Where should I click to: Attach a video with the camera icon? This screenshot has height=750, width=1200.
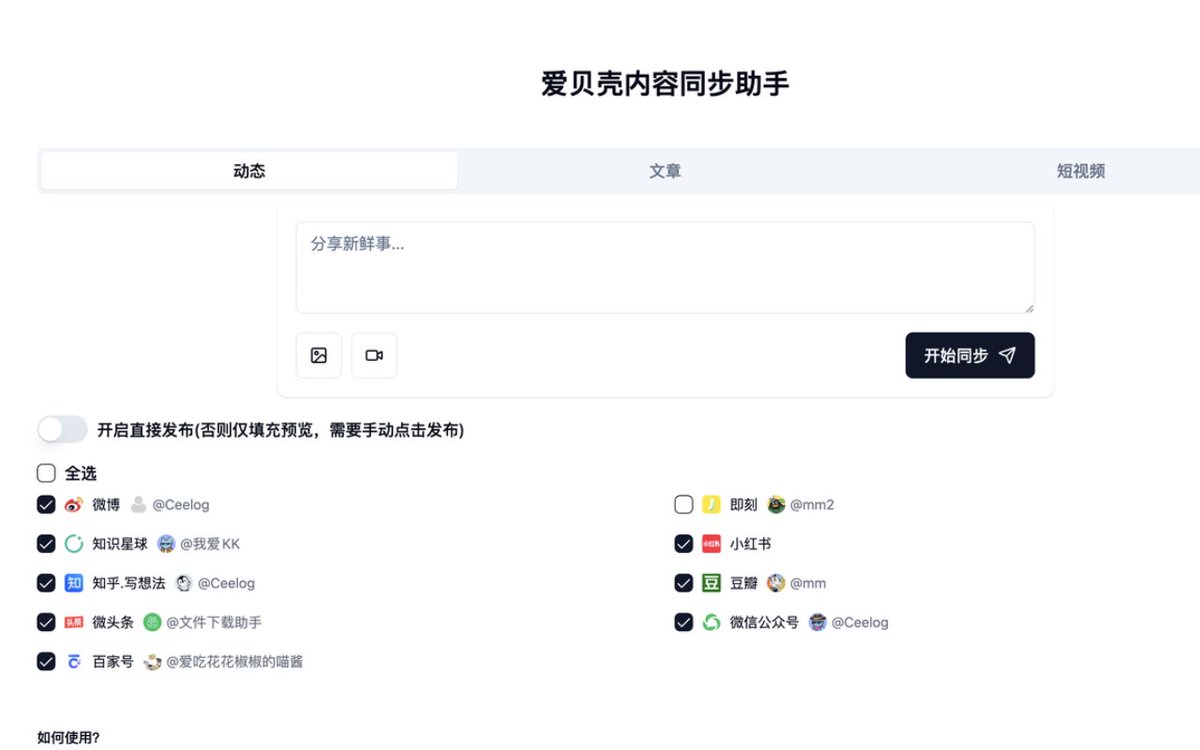point(374,355)
